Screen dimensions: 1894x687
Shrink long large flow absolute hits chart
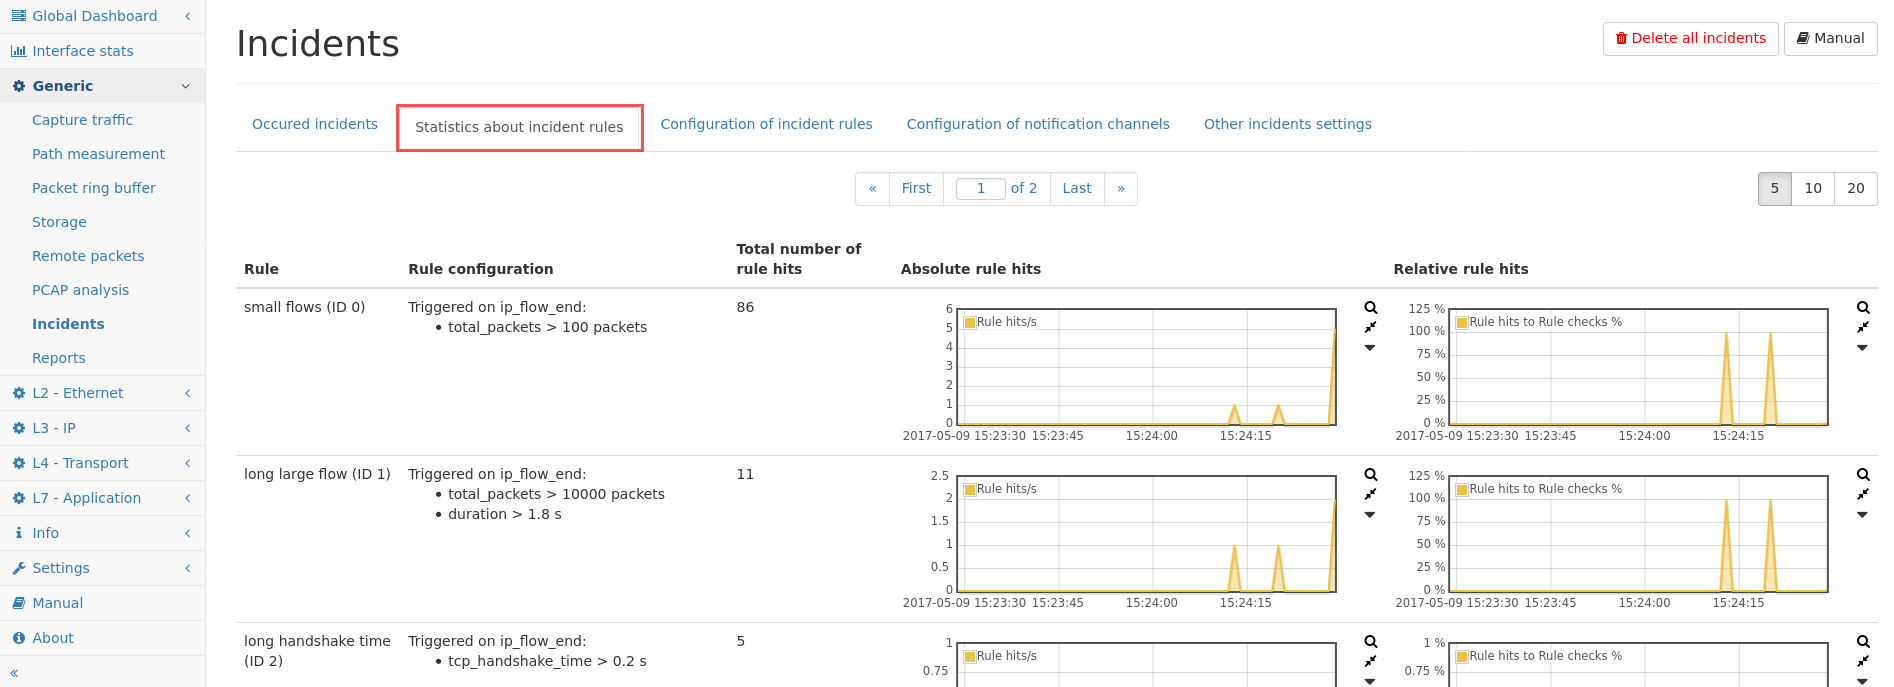pyautogui.click(x=1371, y=495)
